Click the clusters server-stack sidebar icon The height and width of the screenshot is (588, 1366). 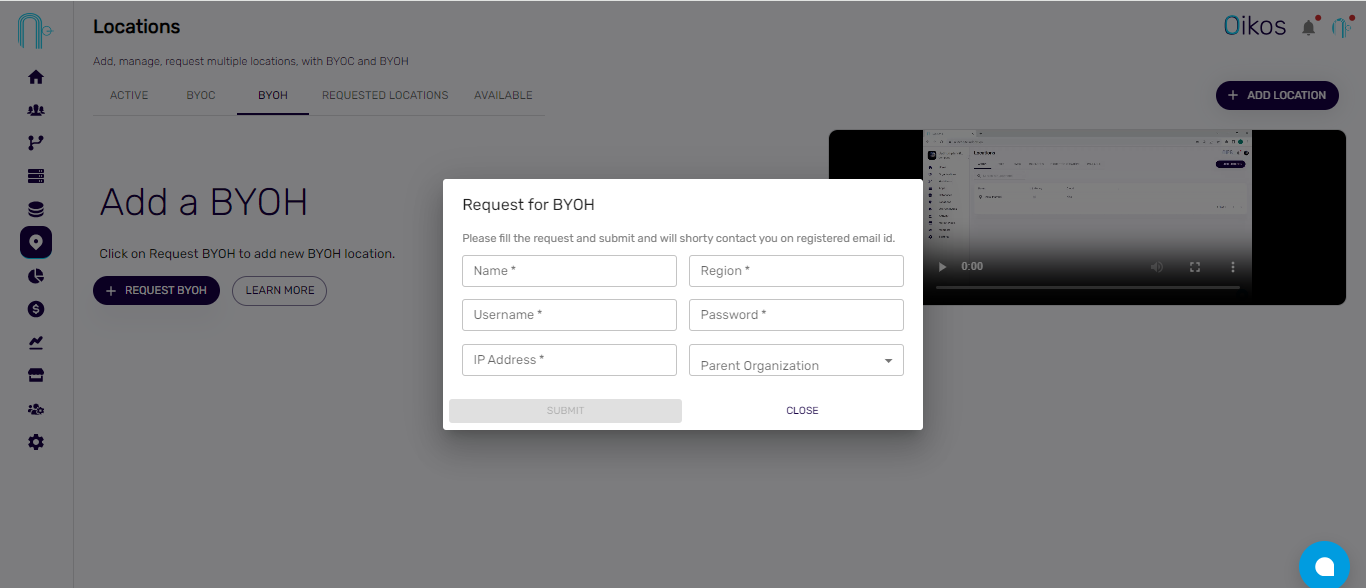point(35,175)
